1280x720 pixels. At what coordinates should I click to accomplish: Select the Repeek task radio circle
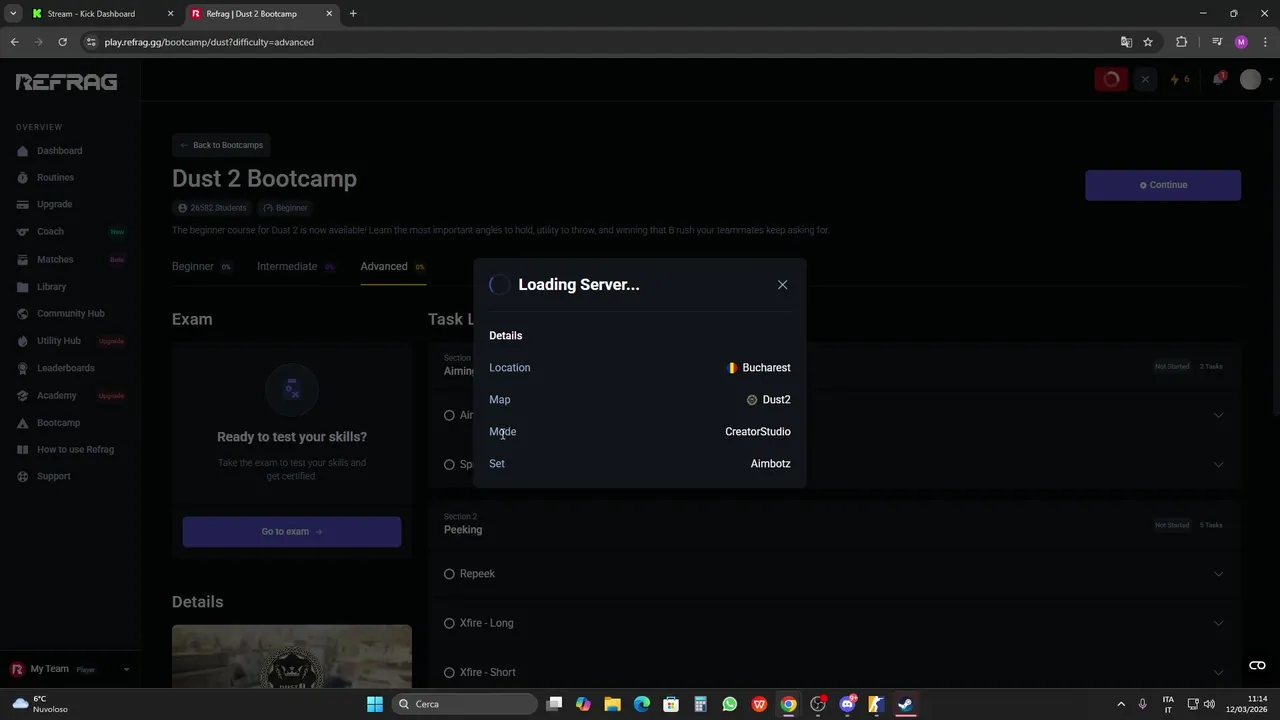click(449, 574)
